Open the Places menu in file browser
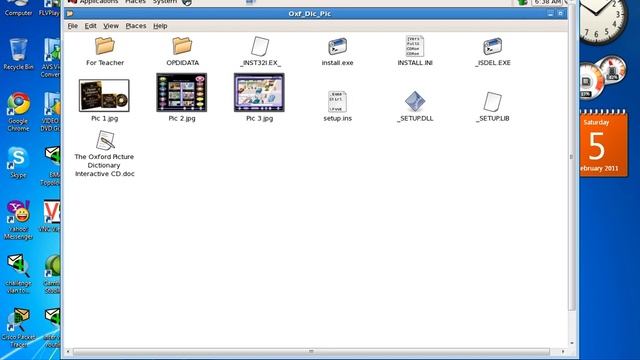This screenshot has width=640, height=360. 136,26
